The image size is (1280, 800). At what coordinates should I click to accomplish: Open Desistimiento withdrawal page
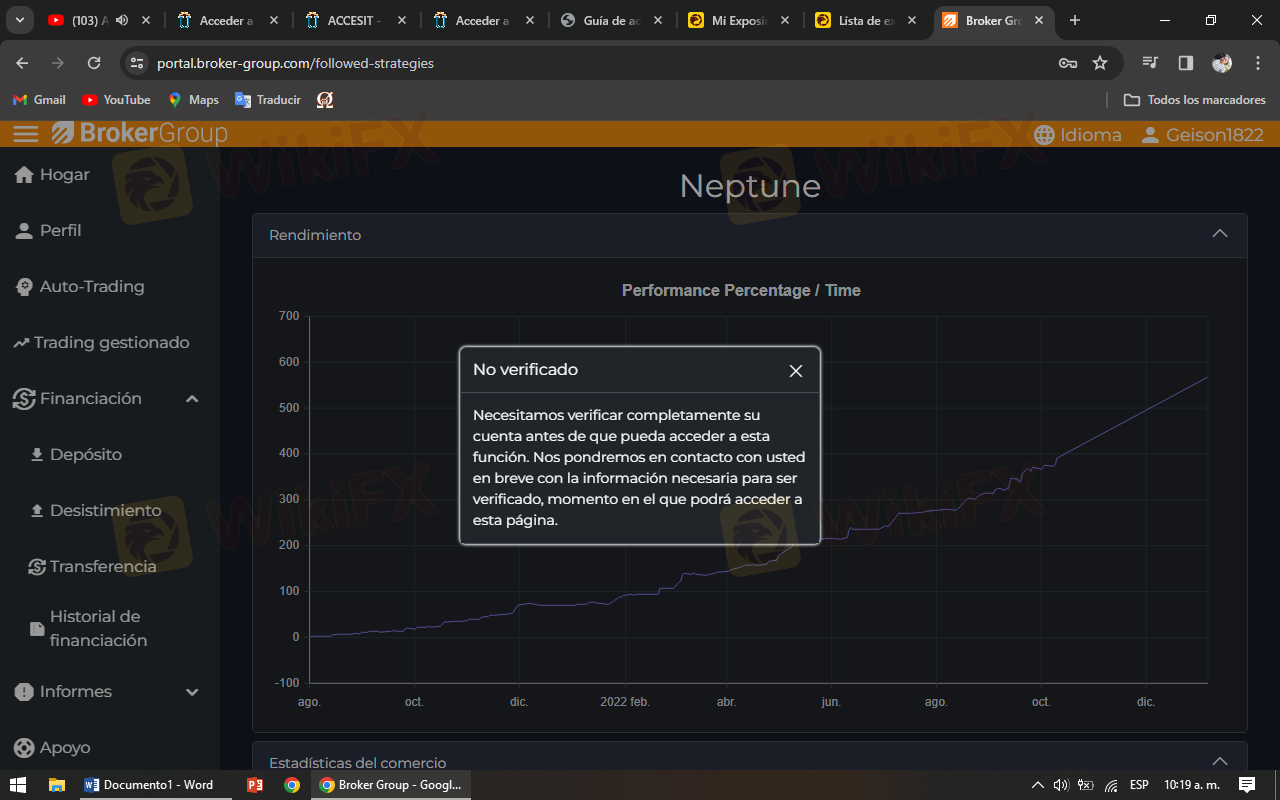click(x=105, y=511)
